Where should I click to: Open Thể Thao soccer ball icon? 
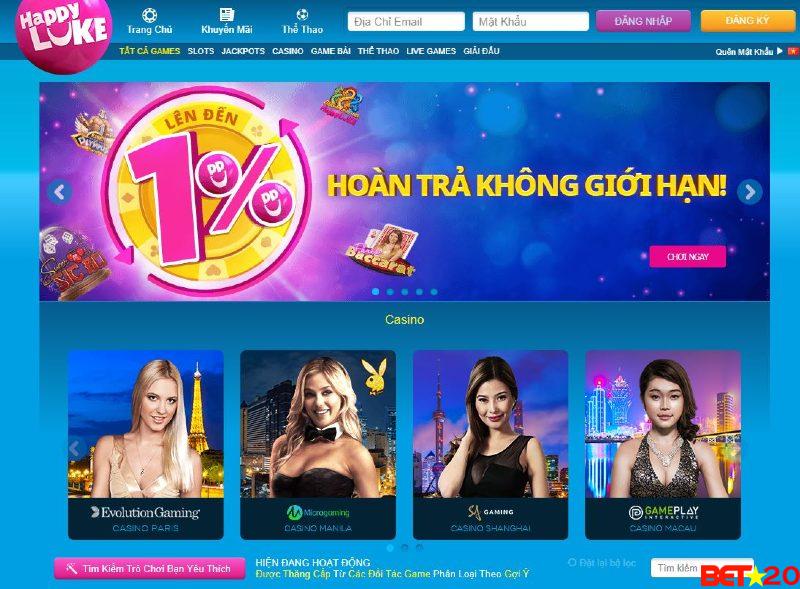pos(302,14)
